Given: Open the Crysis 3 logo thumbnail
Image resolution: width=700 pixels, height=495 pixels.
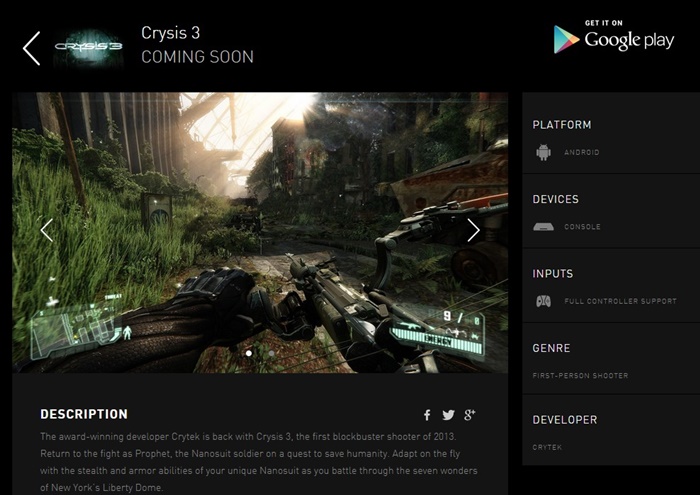Looking at the screenshot, I should click(x=88, y=46).
